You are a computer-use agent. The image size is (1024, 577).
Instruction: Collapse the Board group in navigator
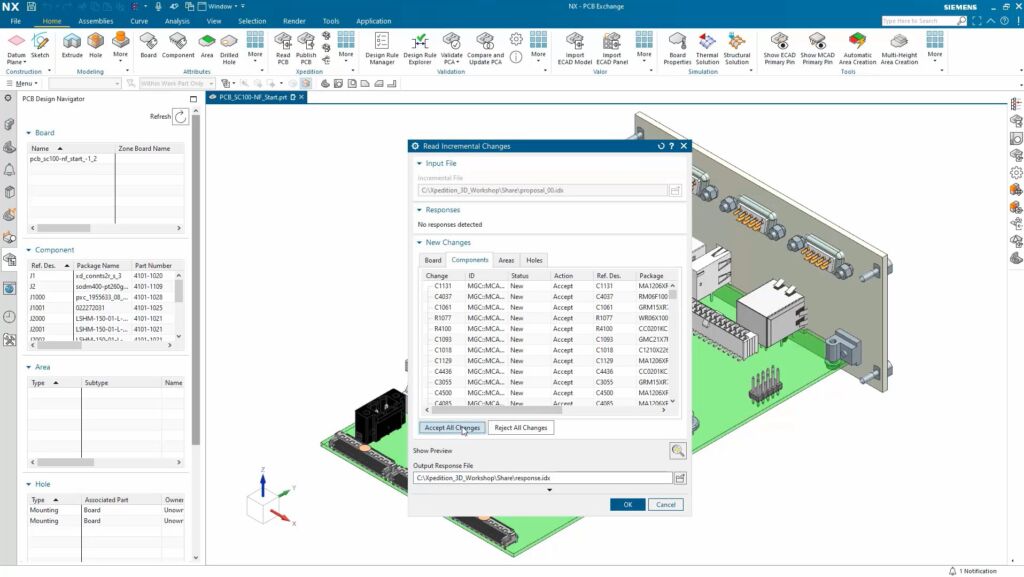pyautogui.click(x=29, y=133)
